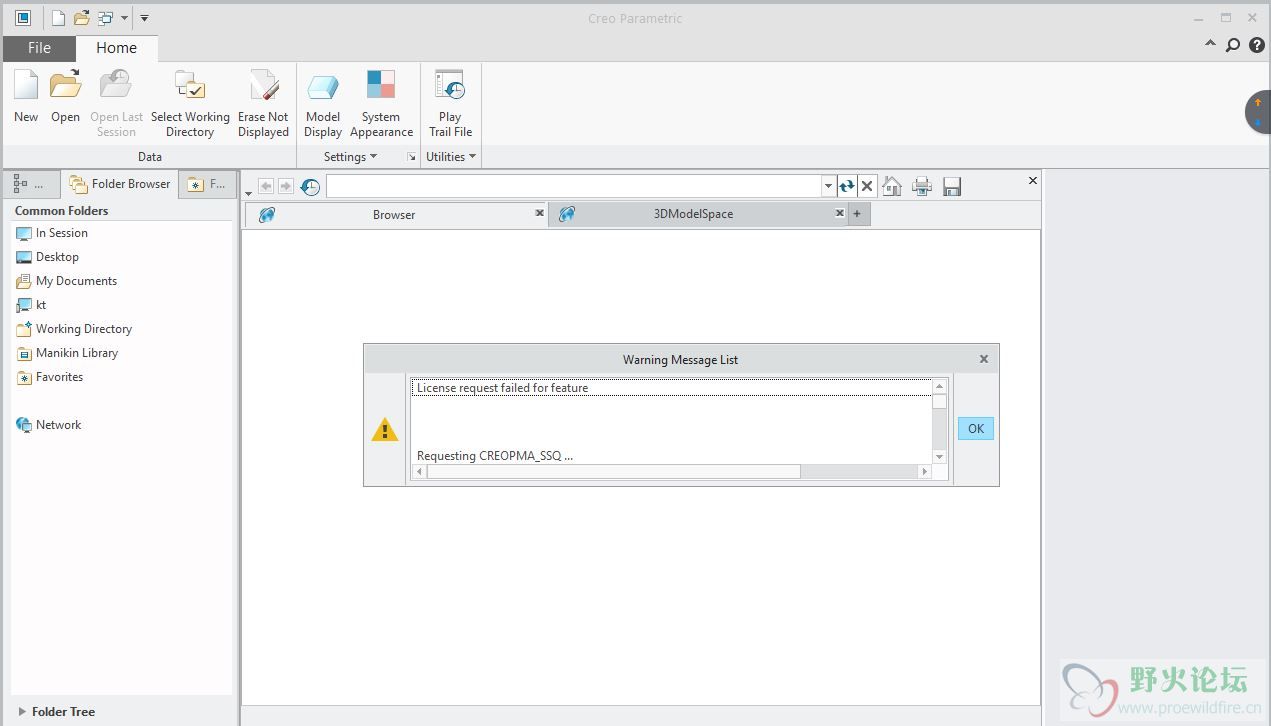Open the browser address bar dropdown

coord(828,186)
